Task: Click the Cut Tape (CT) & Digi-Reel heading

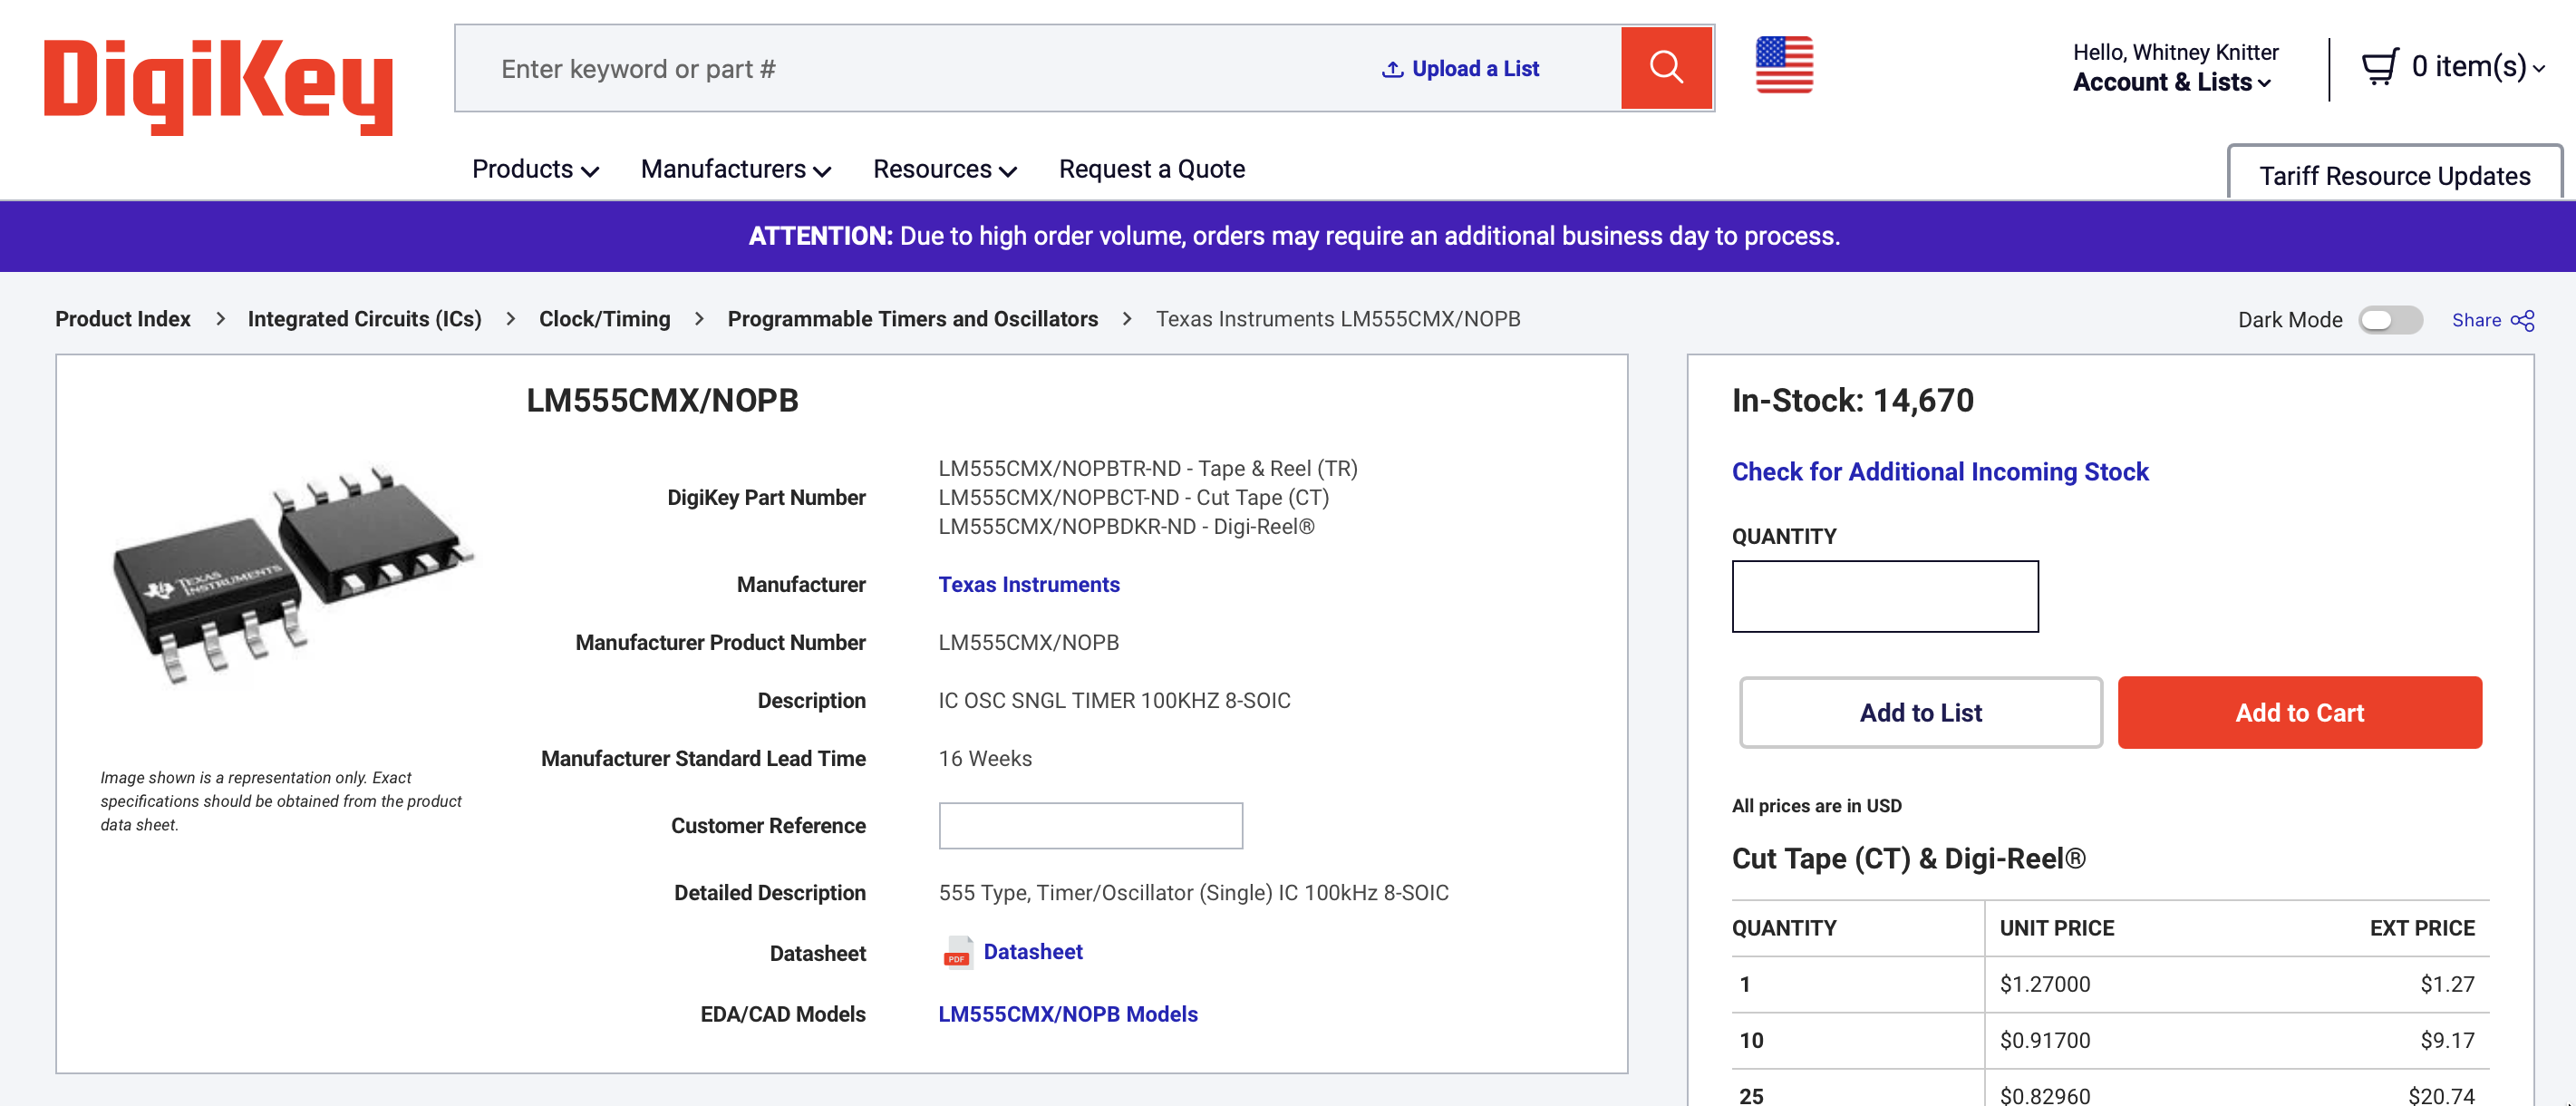Action: pyautogui.click(x=1909, y=859)
